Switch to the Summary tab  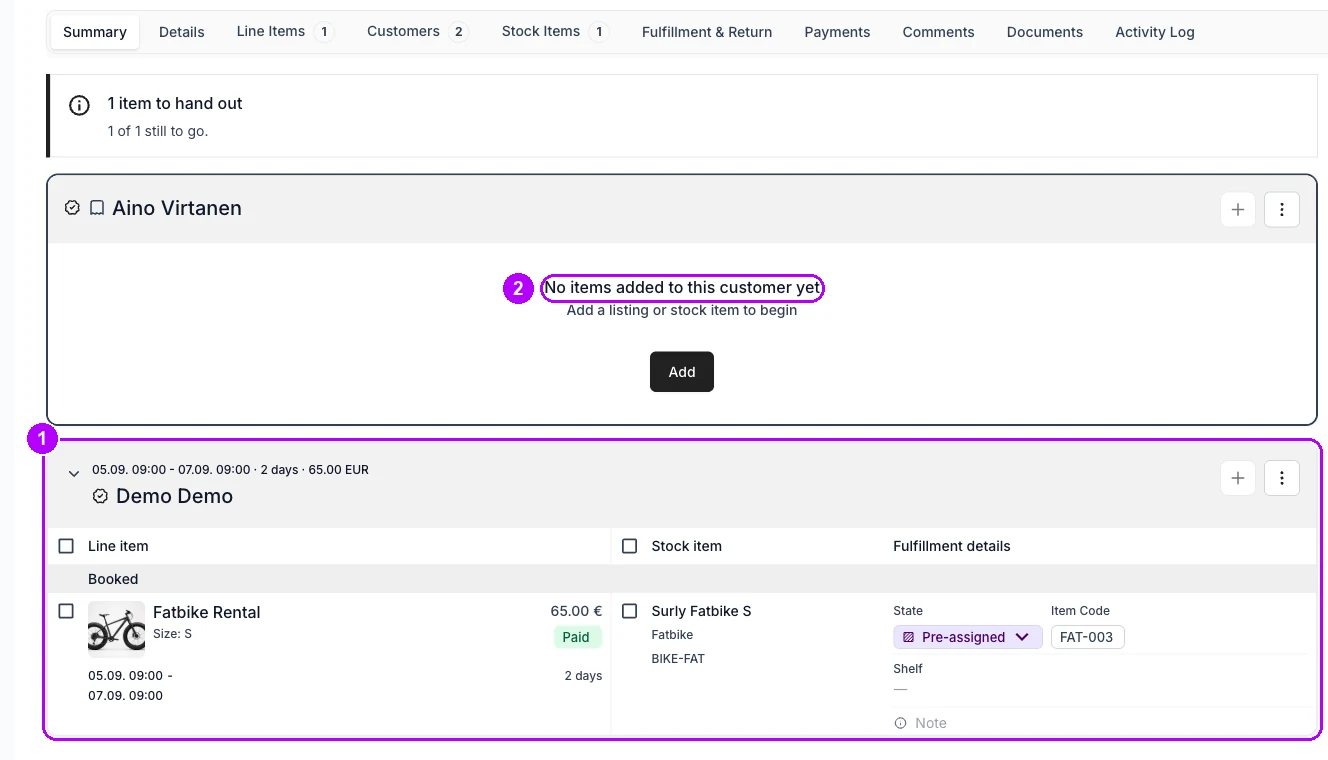point(95,32)
